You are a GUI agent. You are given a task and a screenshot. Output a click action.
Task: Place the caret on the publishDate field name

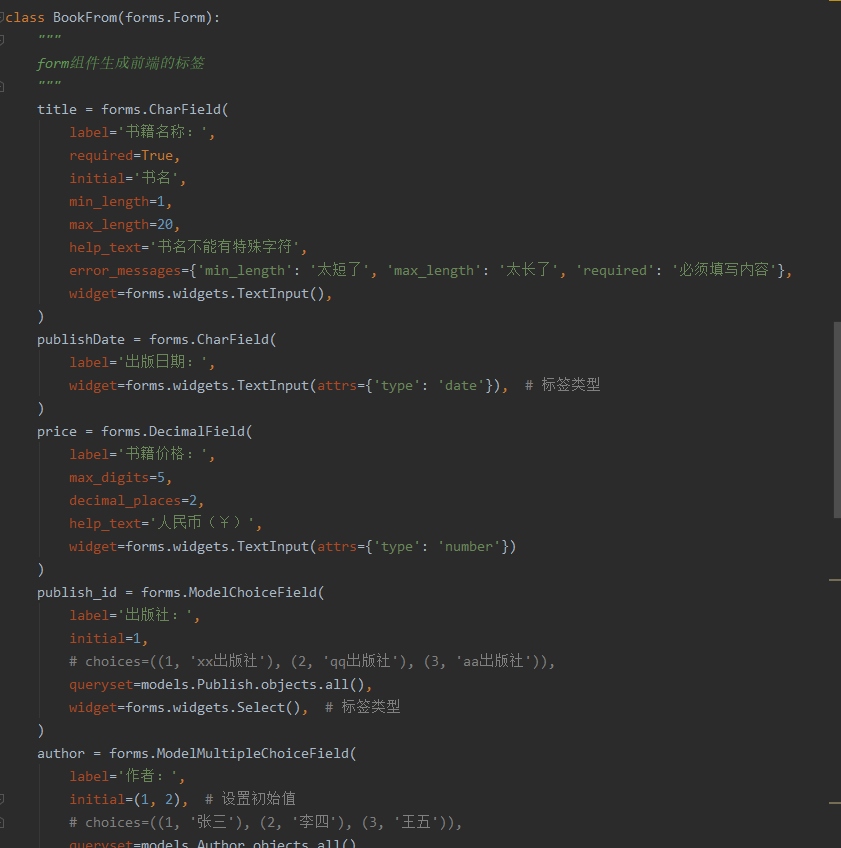click(x=80, y=339)
